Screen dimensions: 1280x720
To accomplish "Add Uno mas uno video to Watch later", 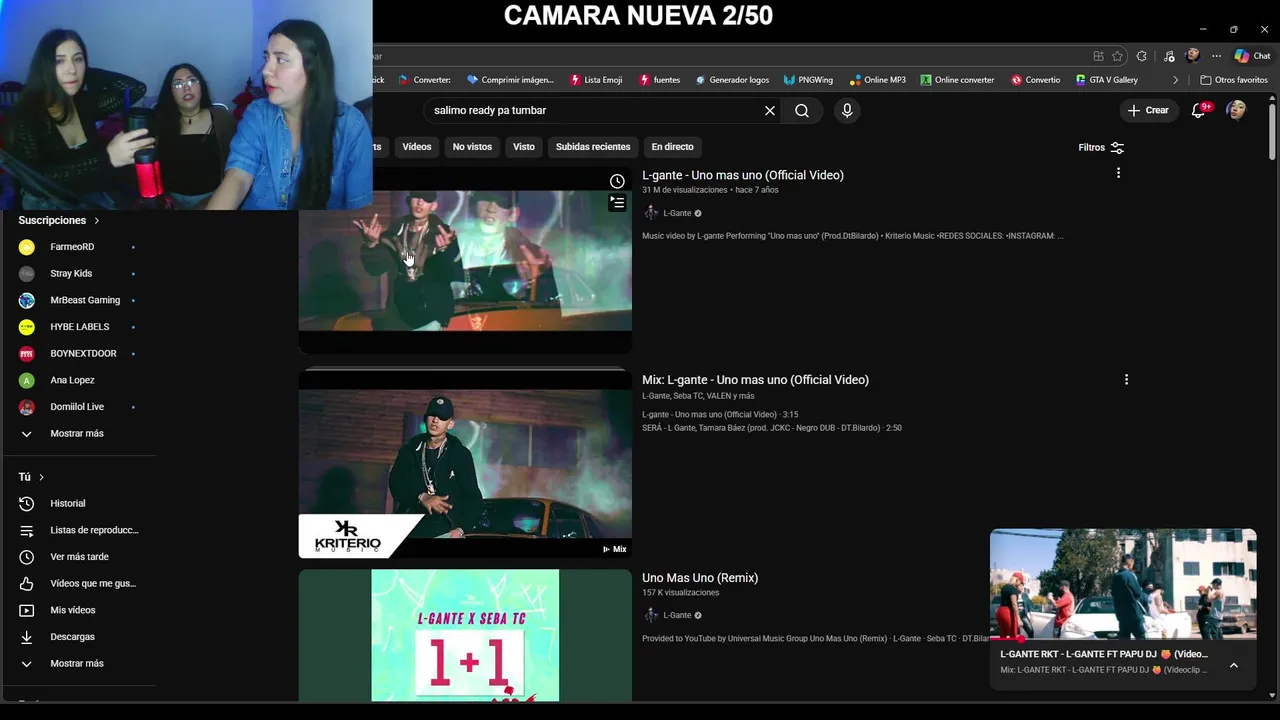I will (x=617, y=181).
